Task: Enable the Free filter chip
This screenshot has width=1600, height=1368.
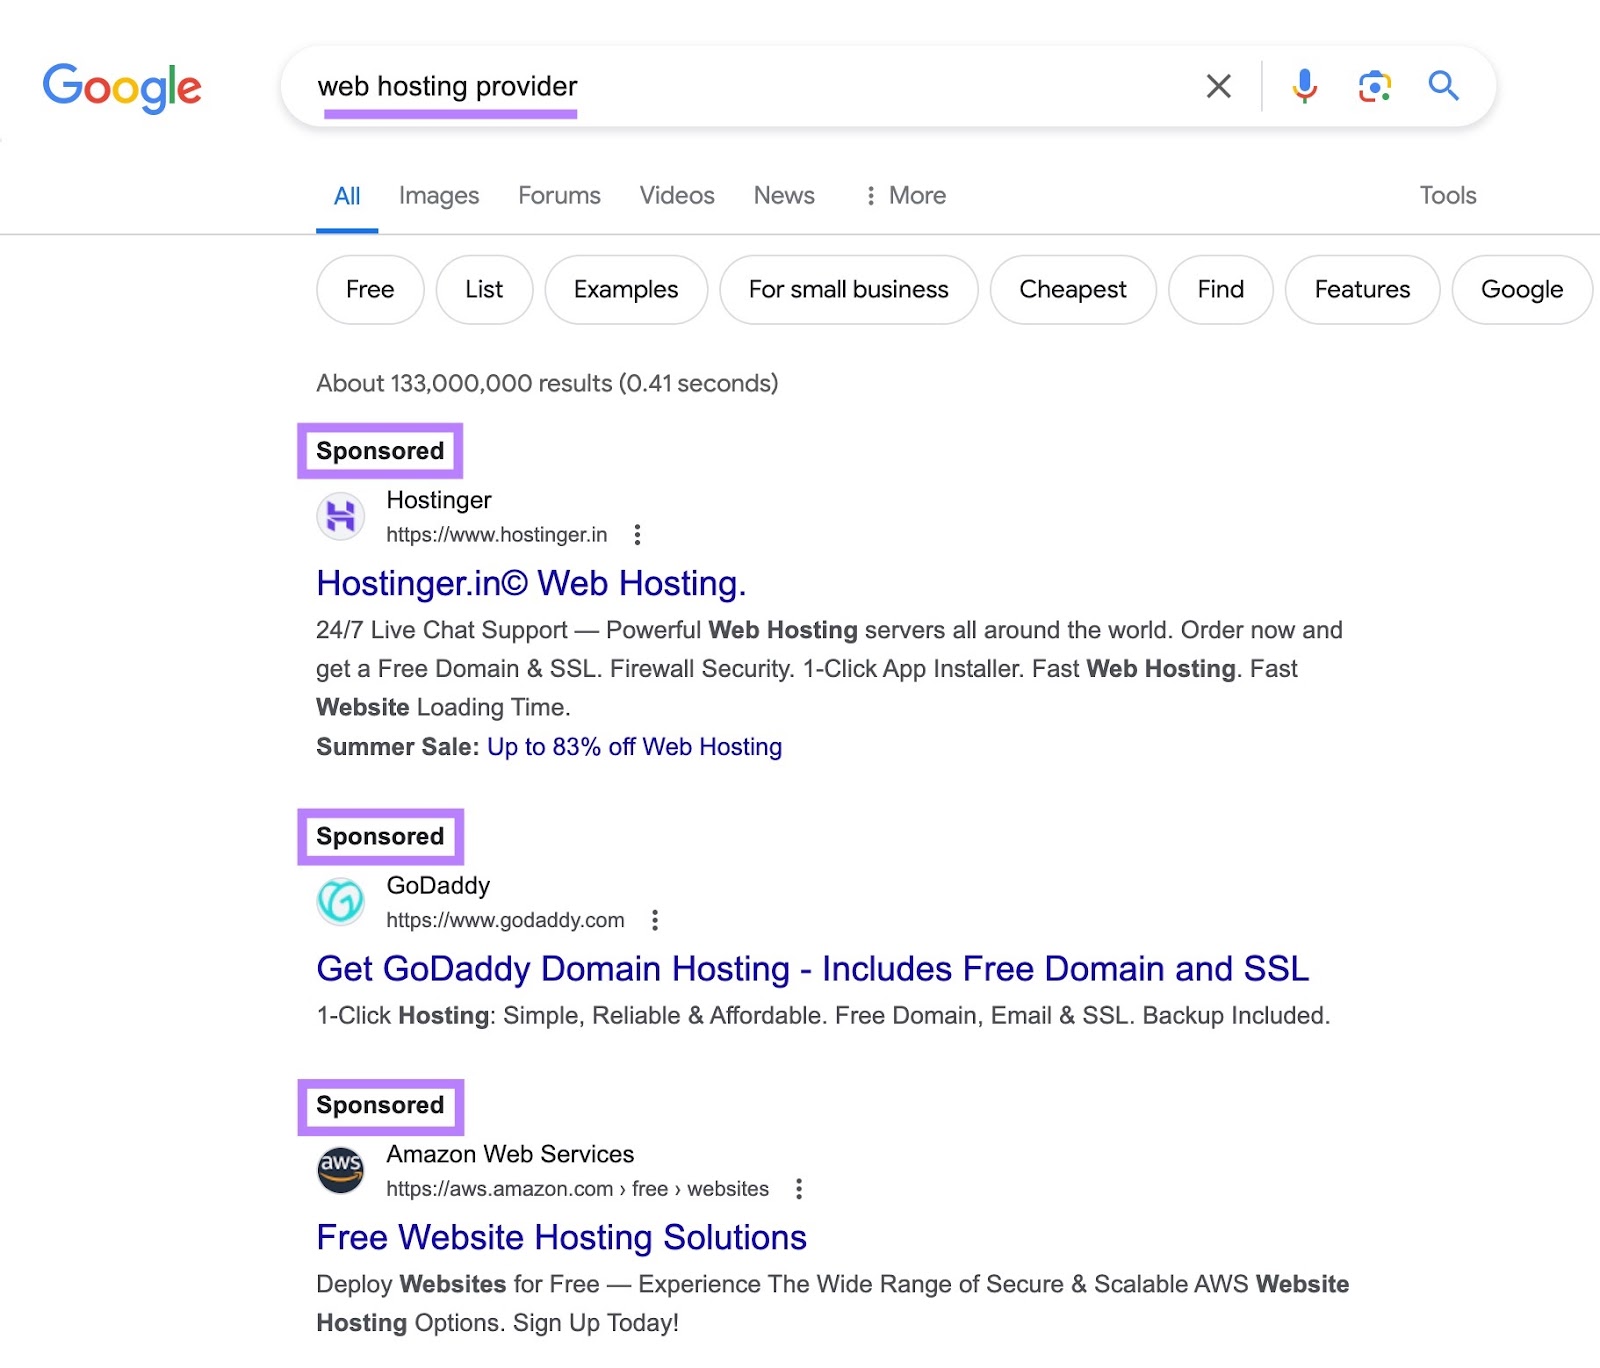Action: tap(369, 290)
